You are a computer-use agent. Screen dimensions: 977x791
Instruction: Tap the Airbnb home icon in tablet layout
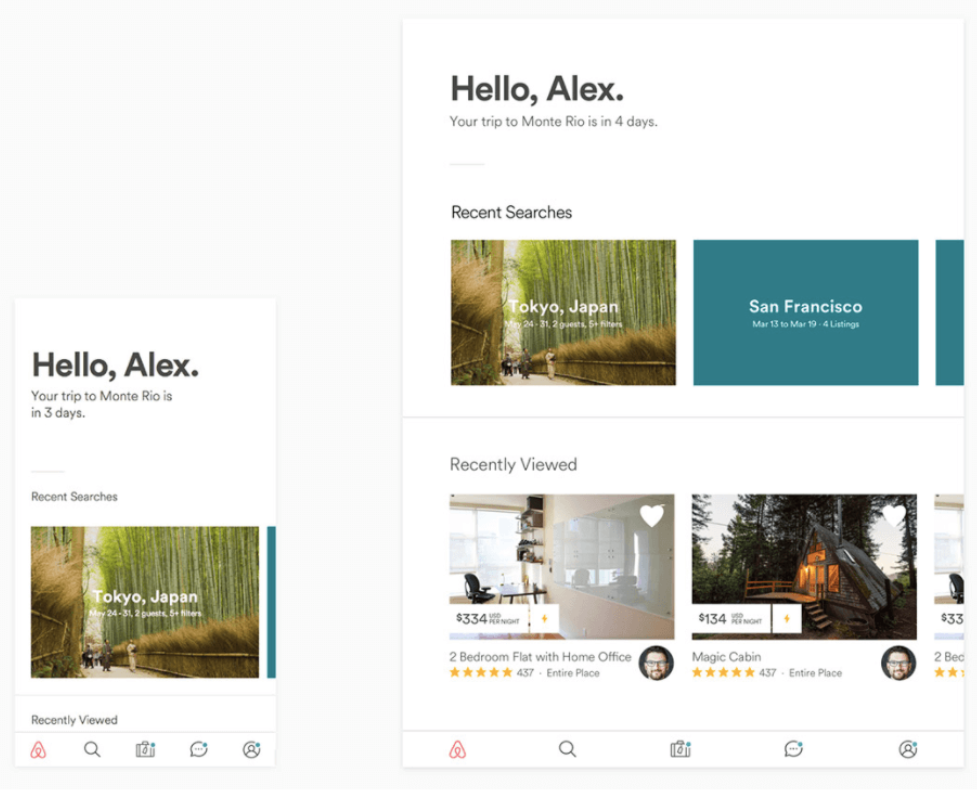[x=457, y=749]
